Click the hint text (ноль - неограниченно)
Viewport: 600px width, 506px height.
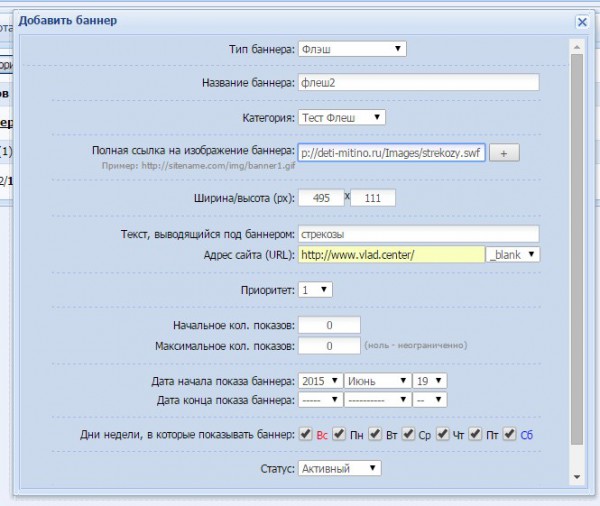(x=416, y=345)
